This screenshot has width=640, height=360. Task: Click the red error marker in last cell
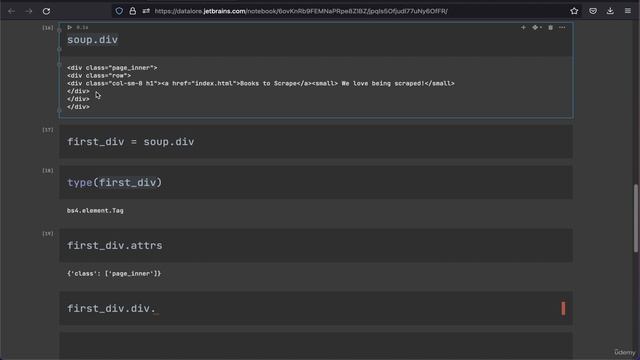[563, 308]
